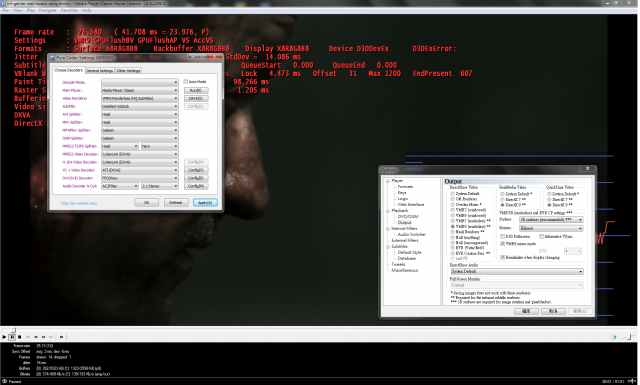Screen dimensions: 640x385
Task: Open the H.264 Video Decoder dropdown
Action: tap(140, 162)
